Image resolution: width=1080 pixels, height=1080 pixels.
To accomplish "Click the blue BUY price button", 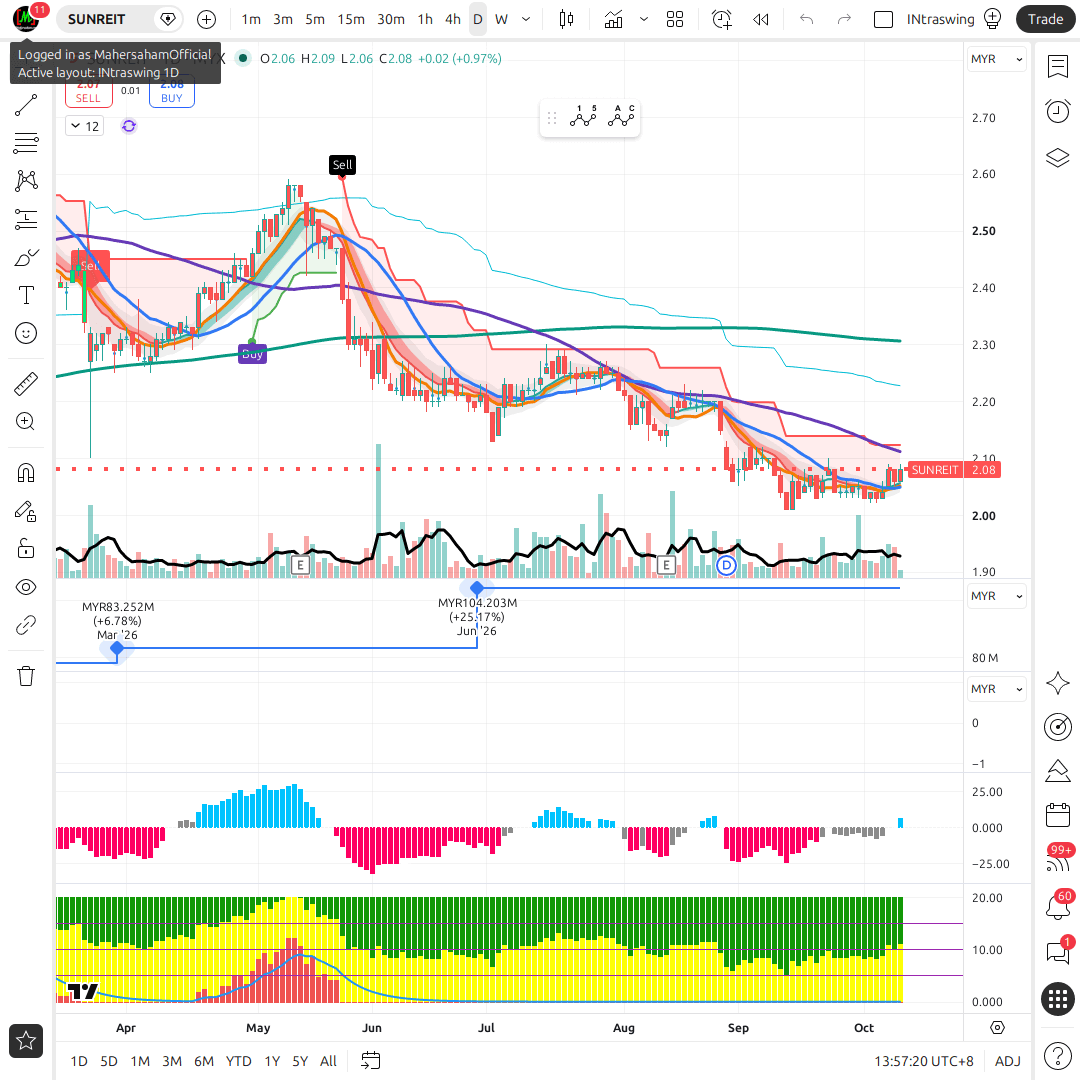I will pos(172,92).
